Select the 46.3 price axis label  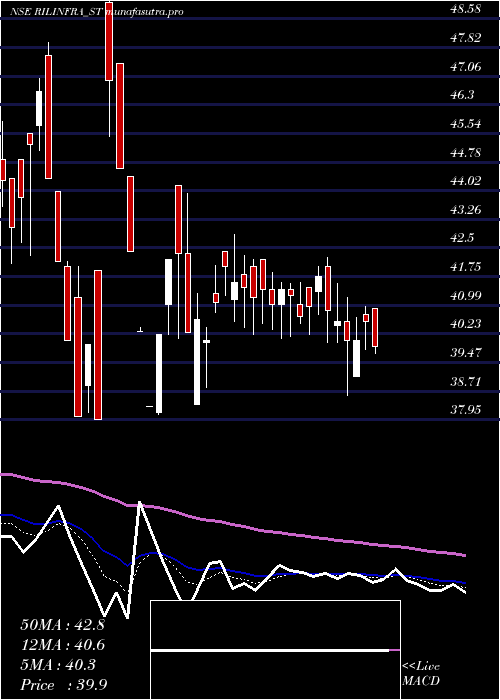(462, 95)
